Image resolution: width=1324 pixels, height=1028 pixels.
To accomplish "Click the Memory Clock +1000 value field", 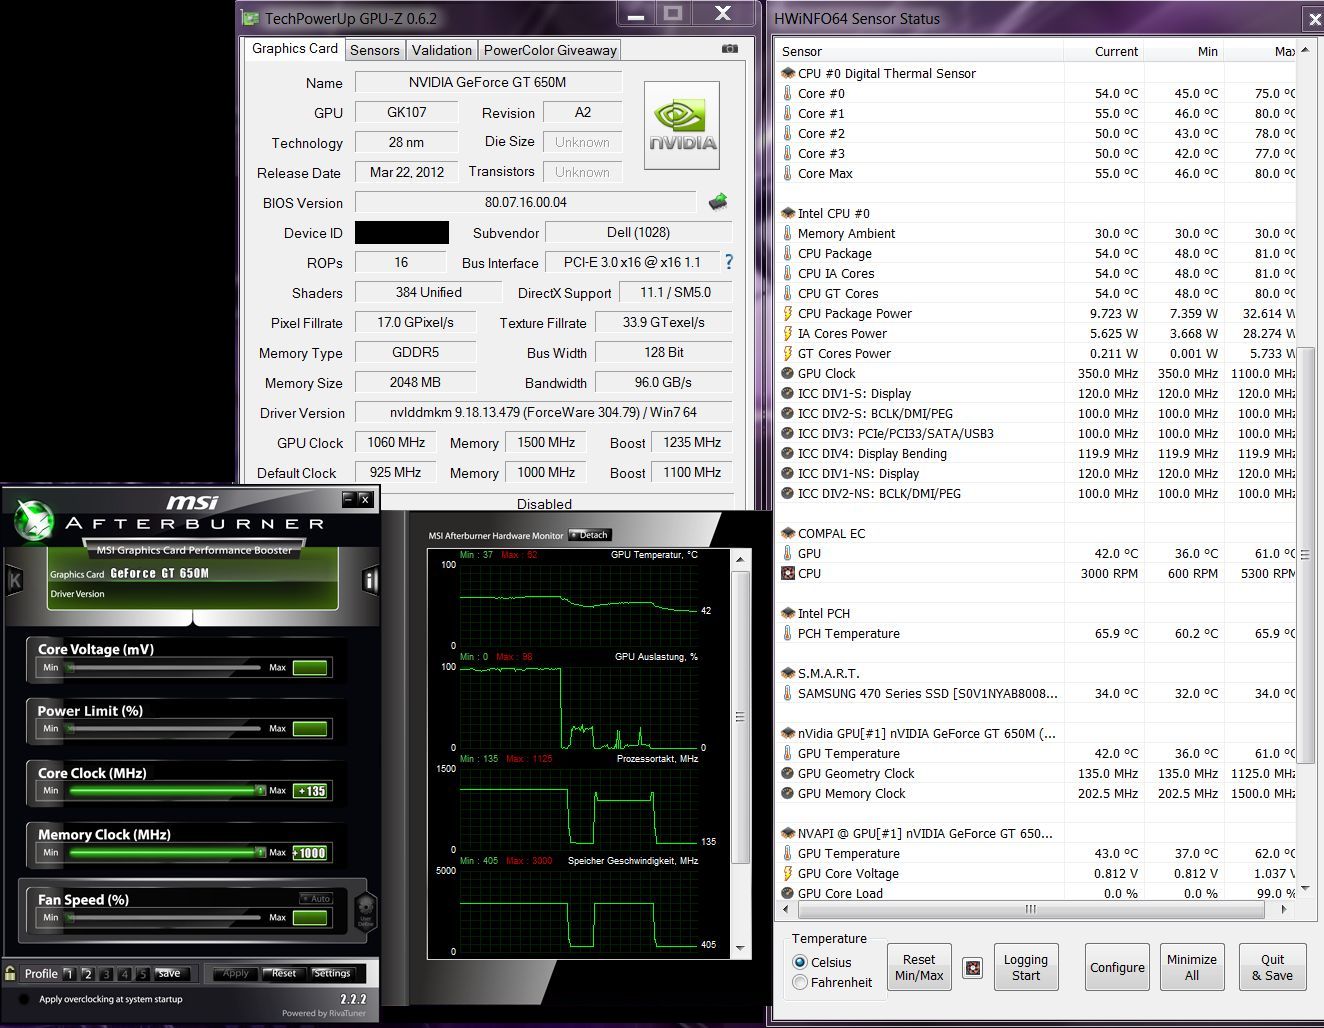I will point(310,853).
